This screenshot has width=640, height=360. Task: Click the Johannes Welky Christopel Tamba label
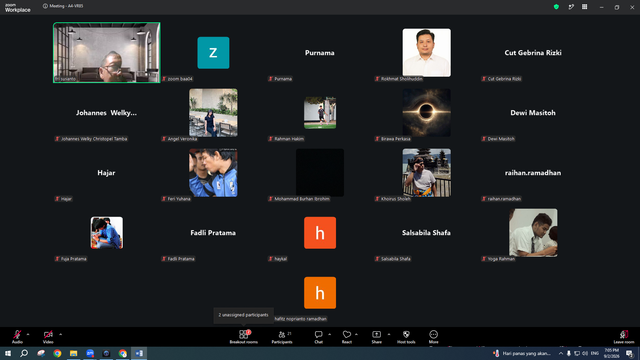click(91, 139)
